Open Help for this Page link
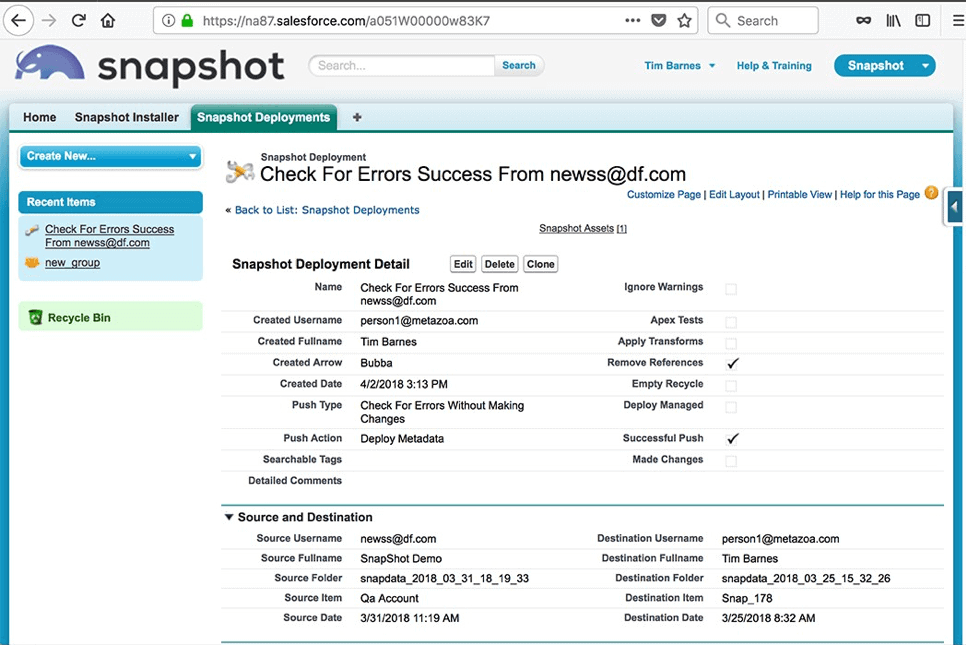The height and width of the screenshot is (645, 966). tap(879, 194)
